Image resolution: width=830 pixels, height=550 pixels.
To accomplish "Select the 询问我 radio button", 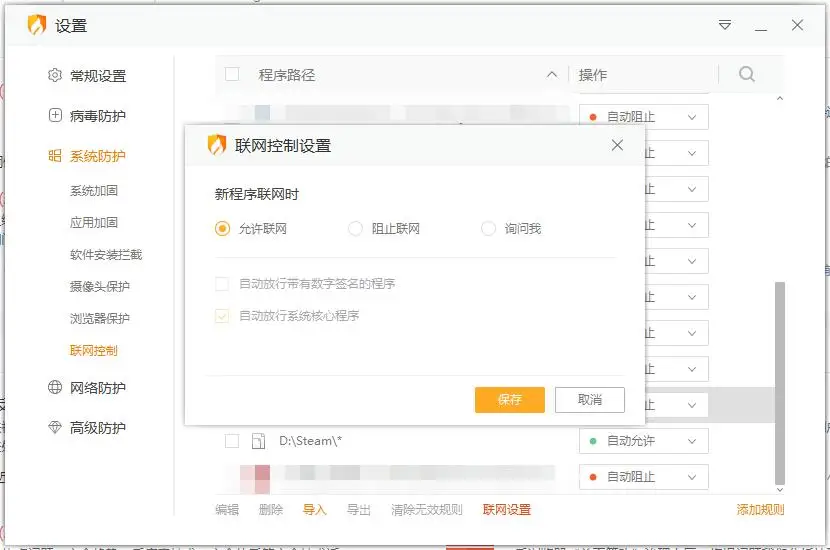I will pyautogui.click(x=488, y=229).
